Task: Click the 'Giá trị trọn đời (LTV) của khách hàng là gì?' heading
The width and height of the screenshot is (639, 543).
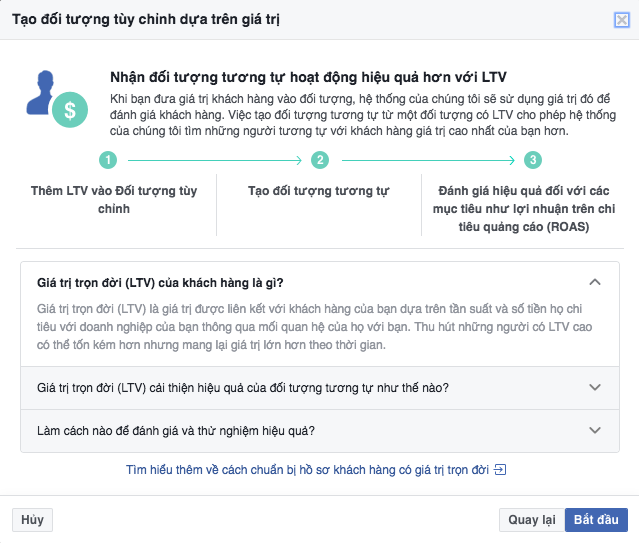Action: click(168, 282)
